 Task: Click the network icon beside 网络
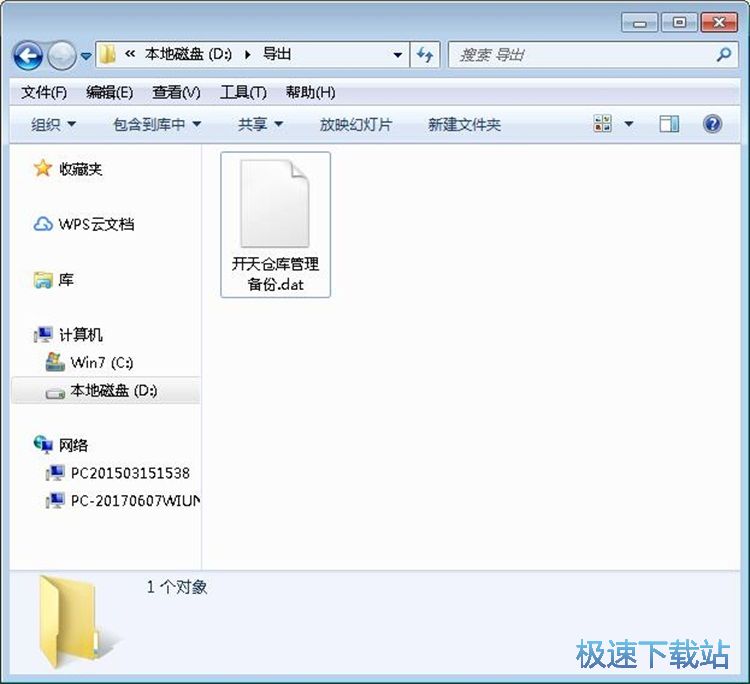click(43, 444)
